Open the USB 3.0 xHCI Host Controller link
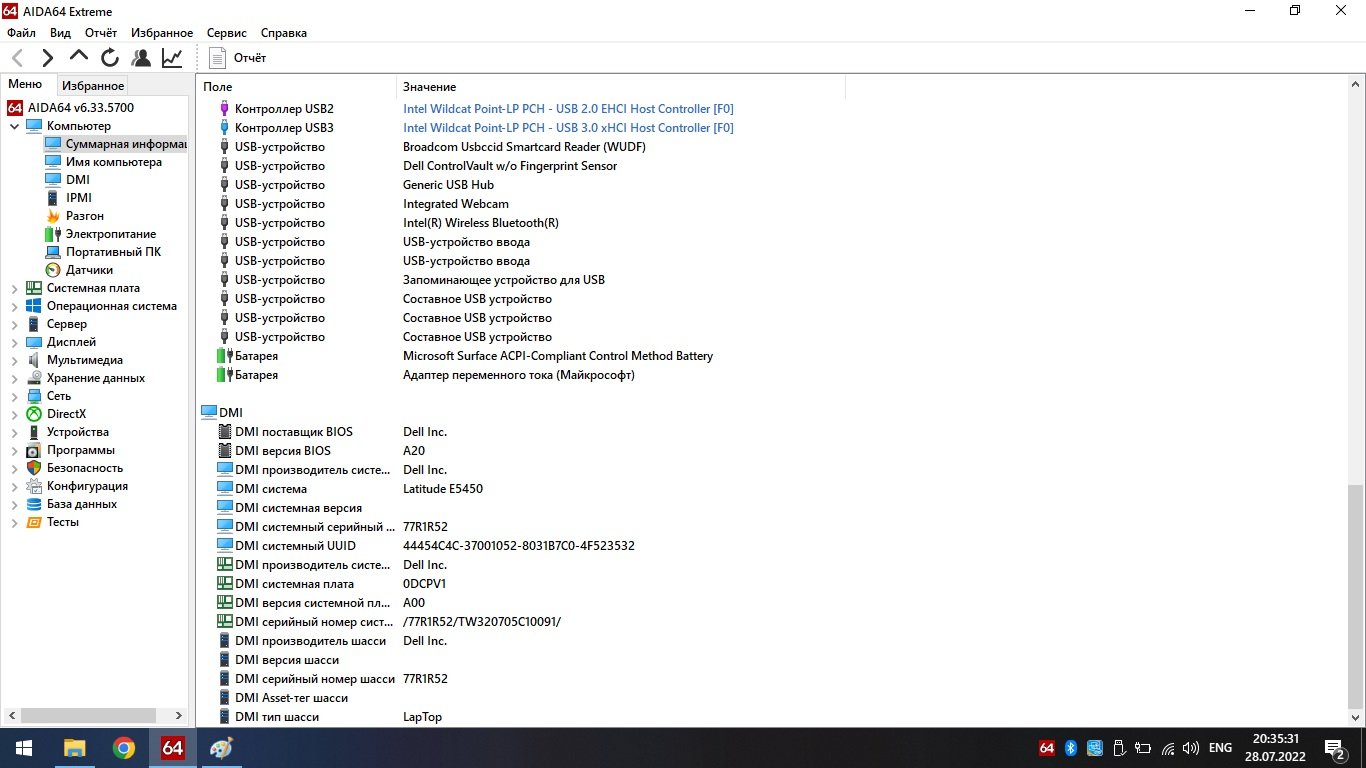 tap(568, 128)
